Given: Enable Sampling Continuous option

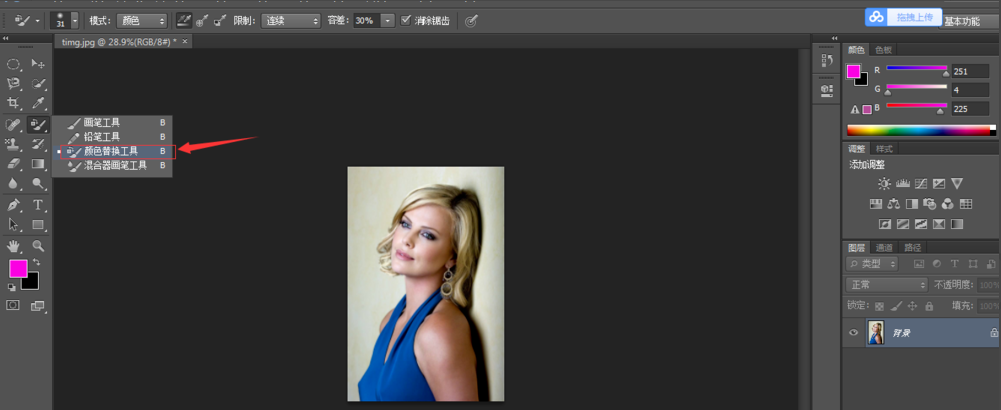Looking at the screenshot, I should [183, 20].
